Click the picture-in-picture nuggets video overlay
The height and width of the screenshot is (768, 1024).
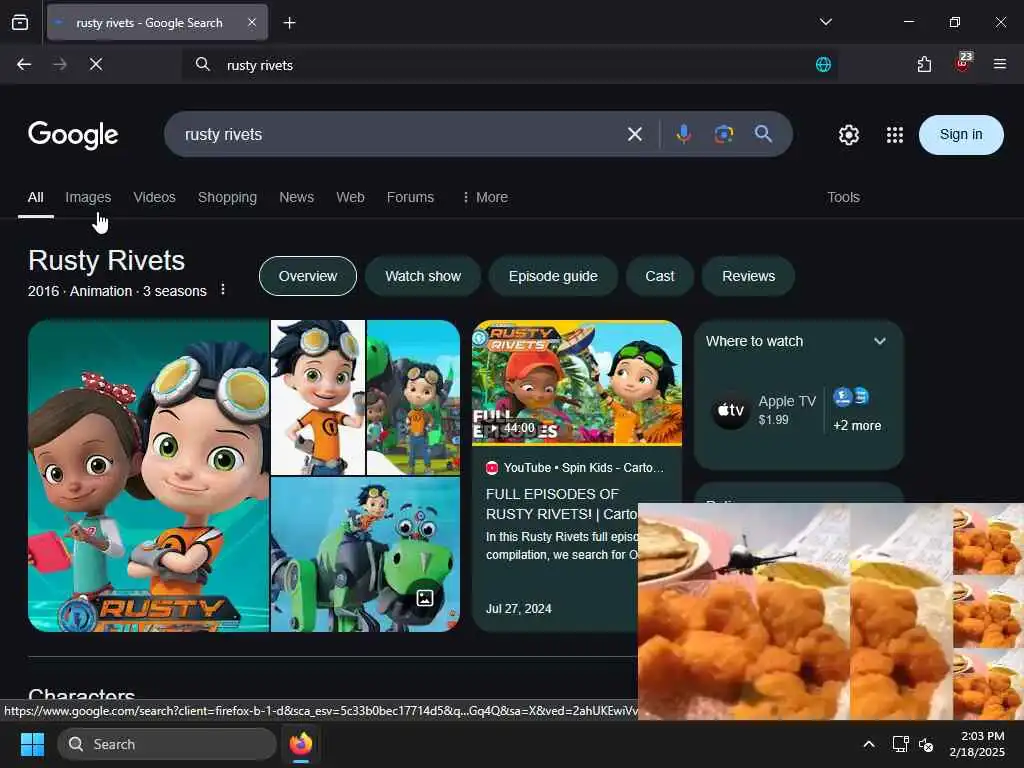click(x=831, y=611)
